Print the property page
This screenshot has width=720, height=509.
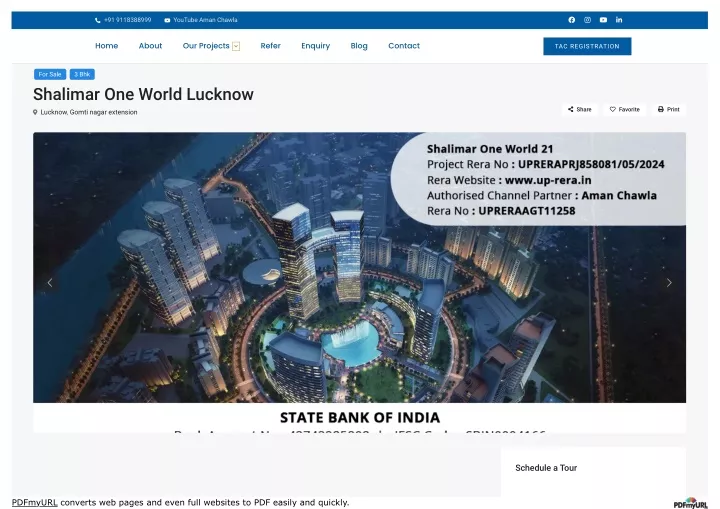[x=669, y=109]
